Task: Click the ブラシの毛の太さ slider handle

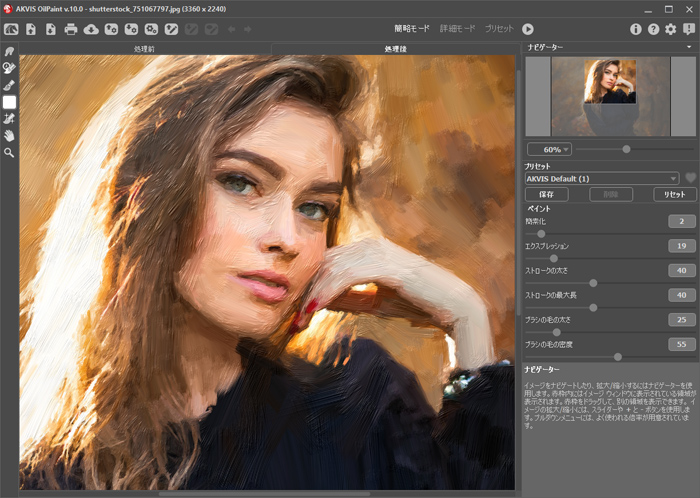Action: [x=557, y=332]
